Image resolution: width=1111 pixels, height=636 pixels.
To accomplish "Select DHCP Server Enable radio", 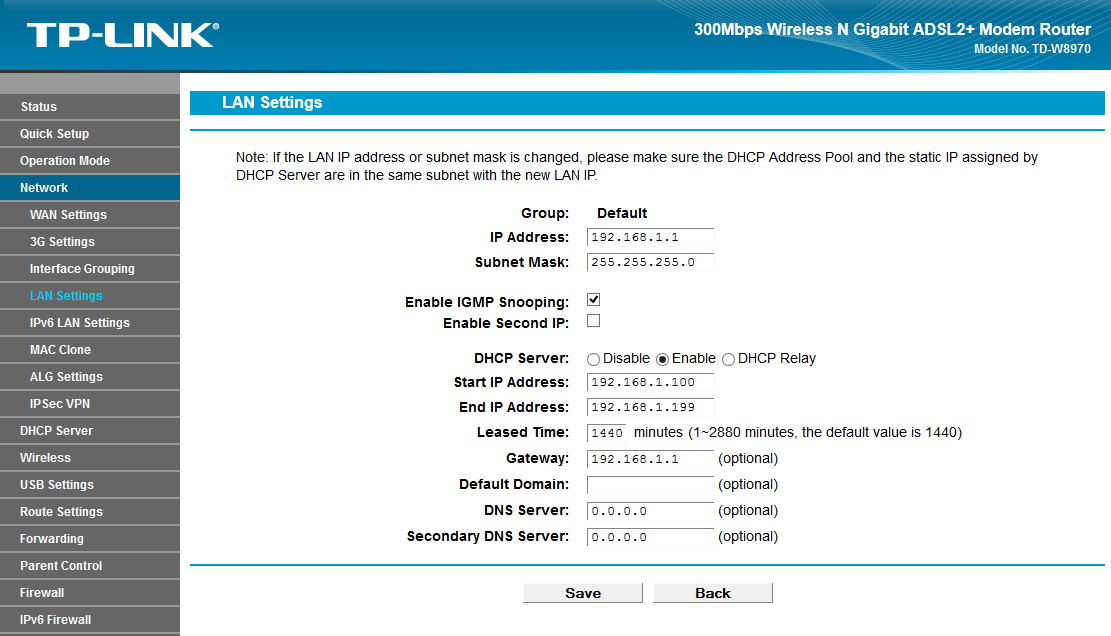I will click(x=662, y=360).
